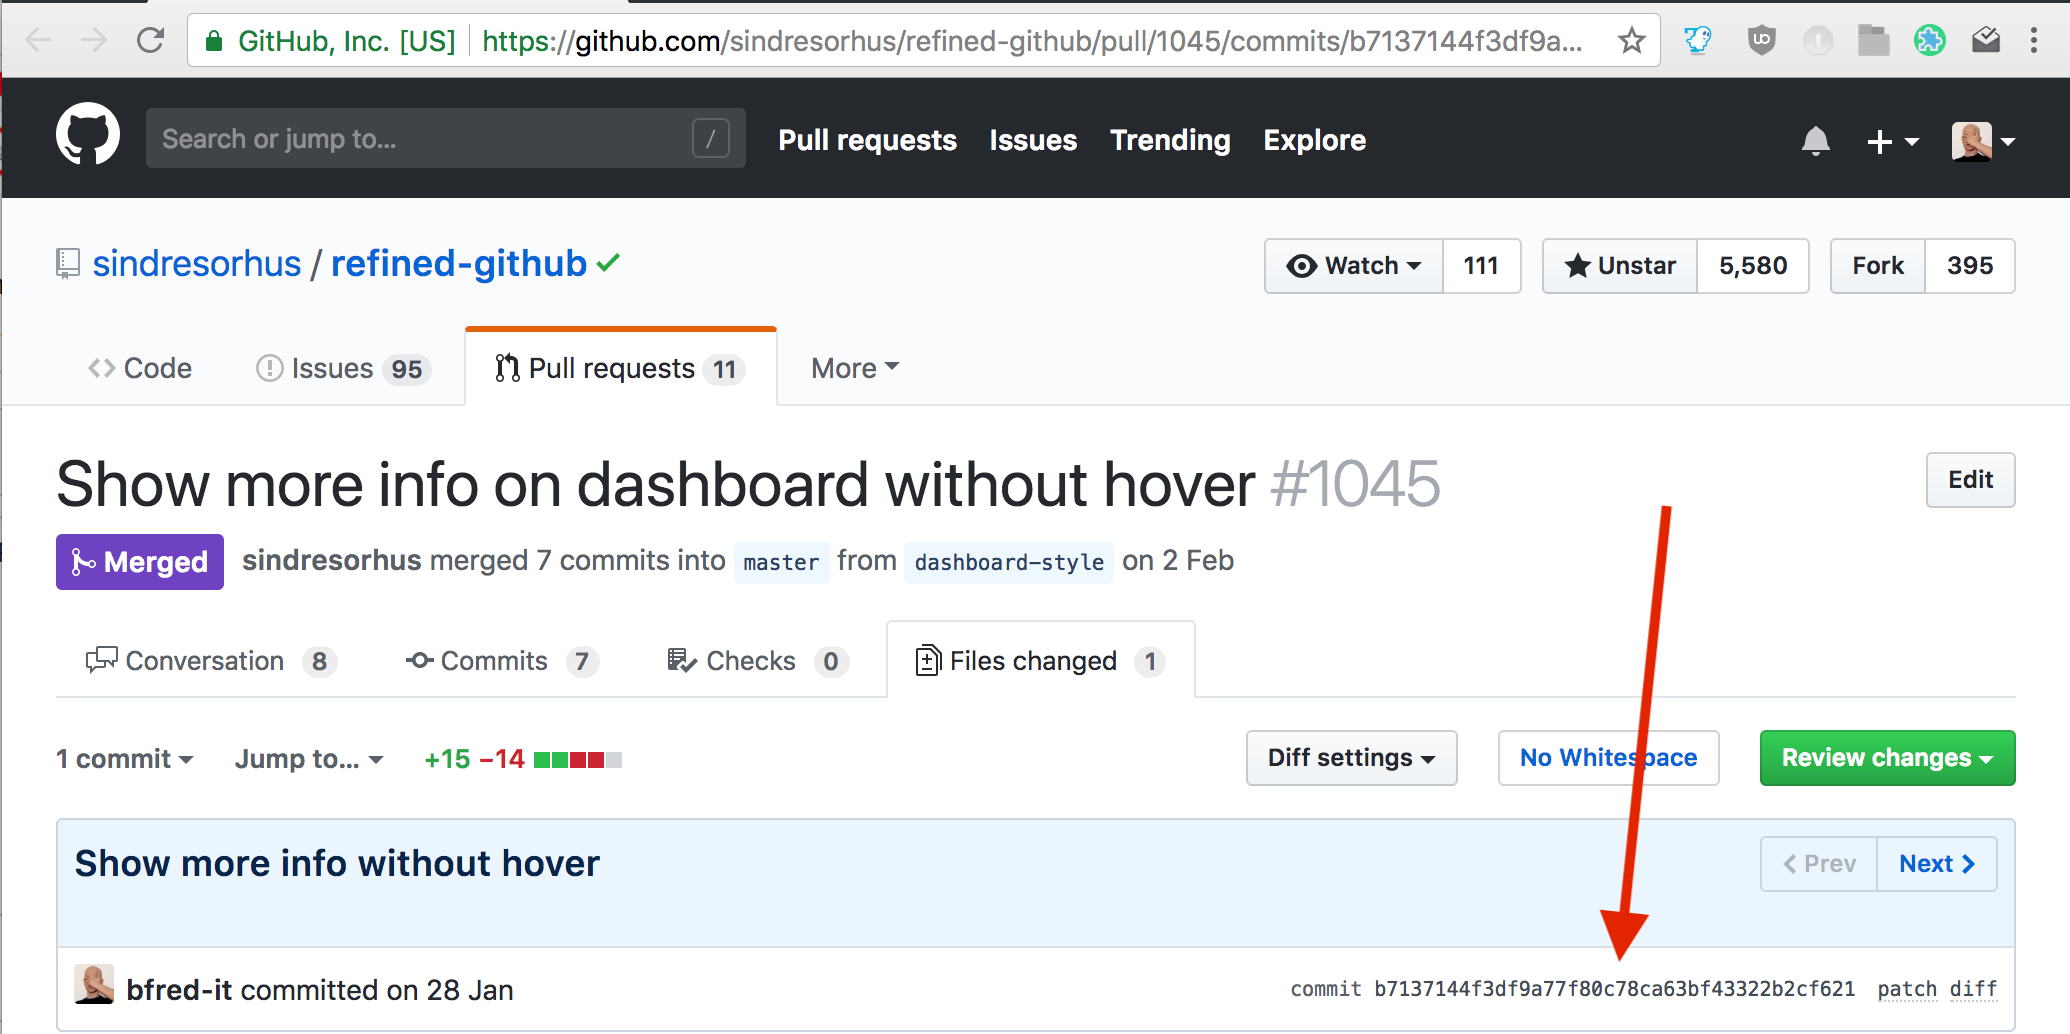Go to the Next commit
Screen dimensions: 2070x1034
(1937, 864)
